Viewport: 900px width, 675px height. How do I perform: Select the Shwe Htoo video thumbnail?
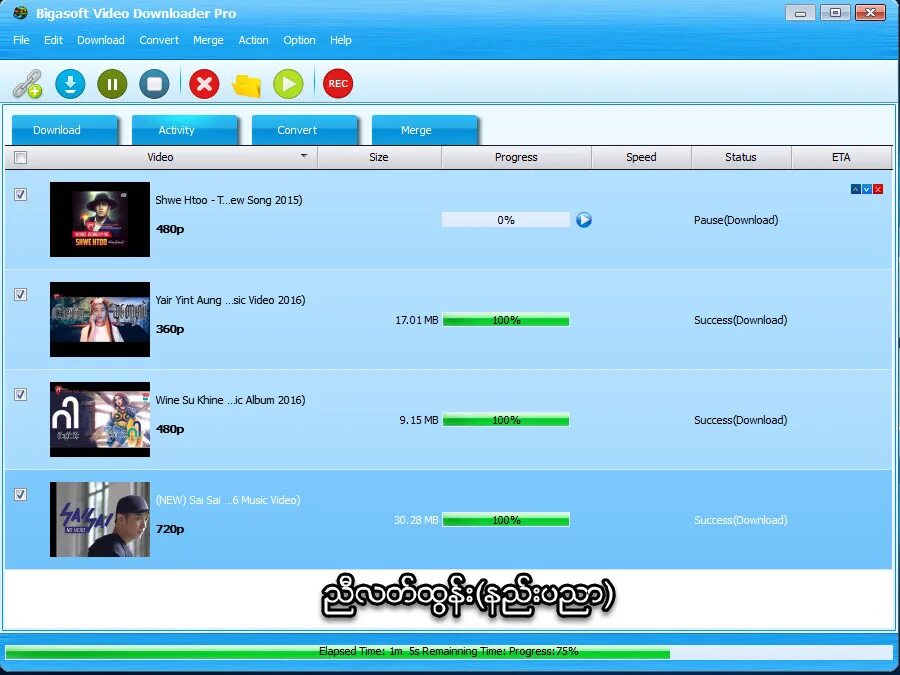pos(100,219)
